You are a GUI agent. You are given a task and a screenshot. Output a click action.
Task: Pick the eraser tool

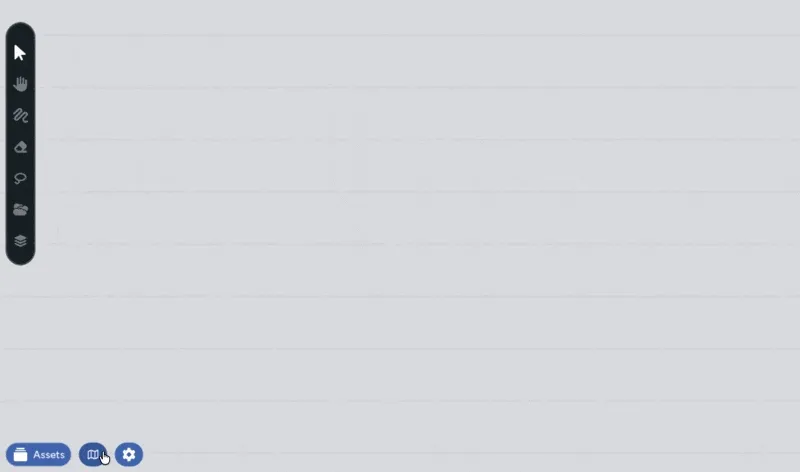[x=20, y=147]
